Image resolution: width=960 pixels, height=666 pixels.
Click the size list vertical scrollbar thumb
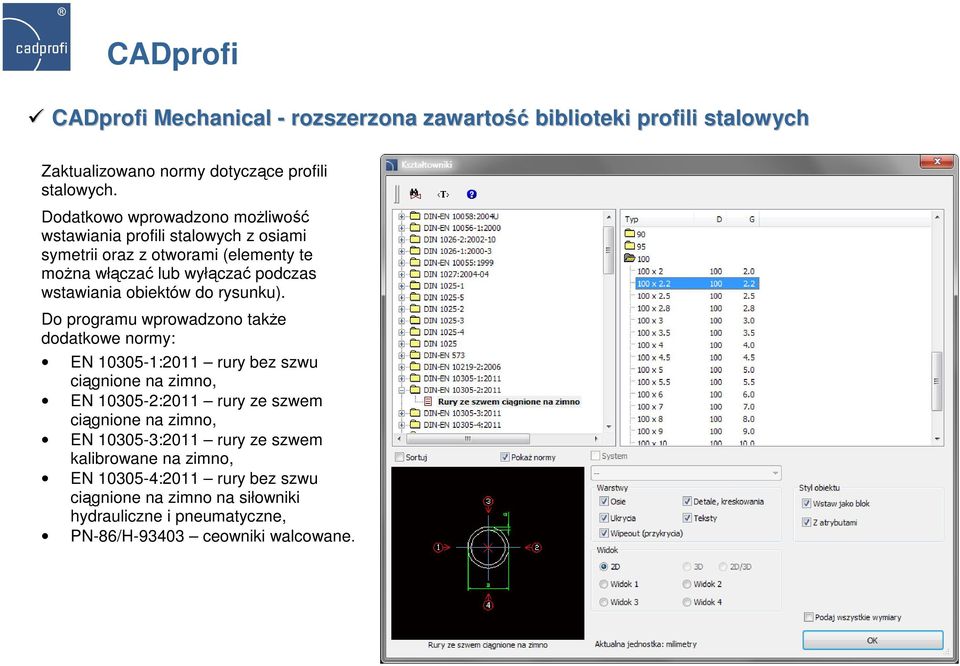click(937, 381)
